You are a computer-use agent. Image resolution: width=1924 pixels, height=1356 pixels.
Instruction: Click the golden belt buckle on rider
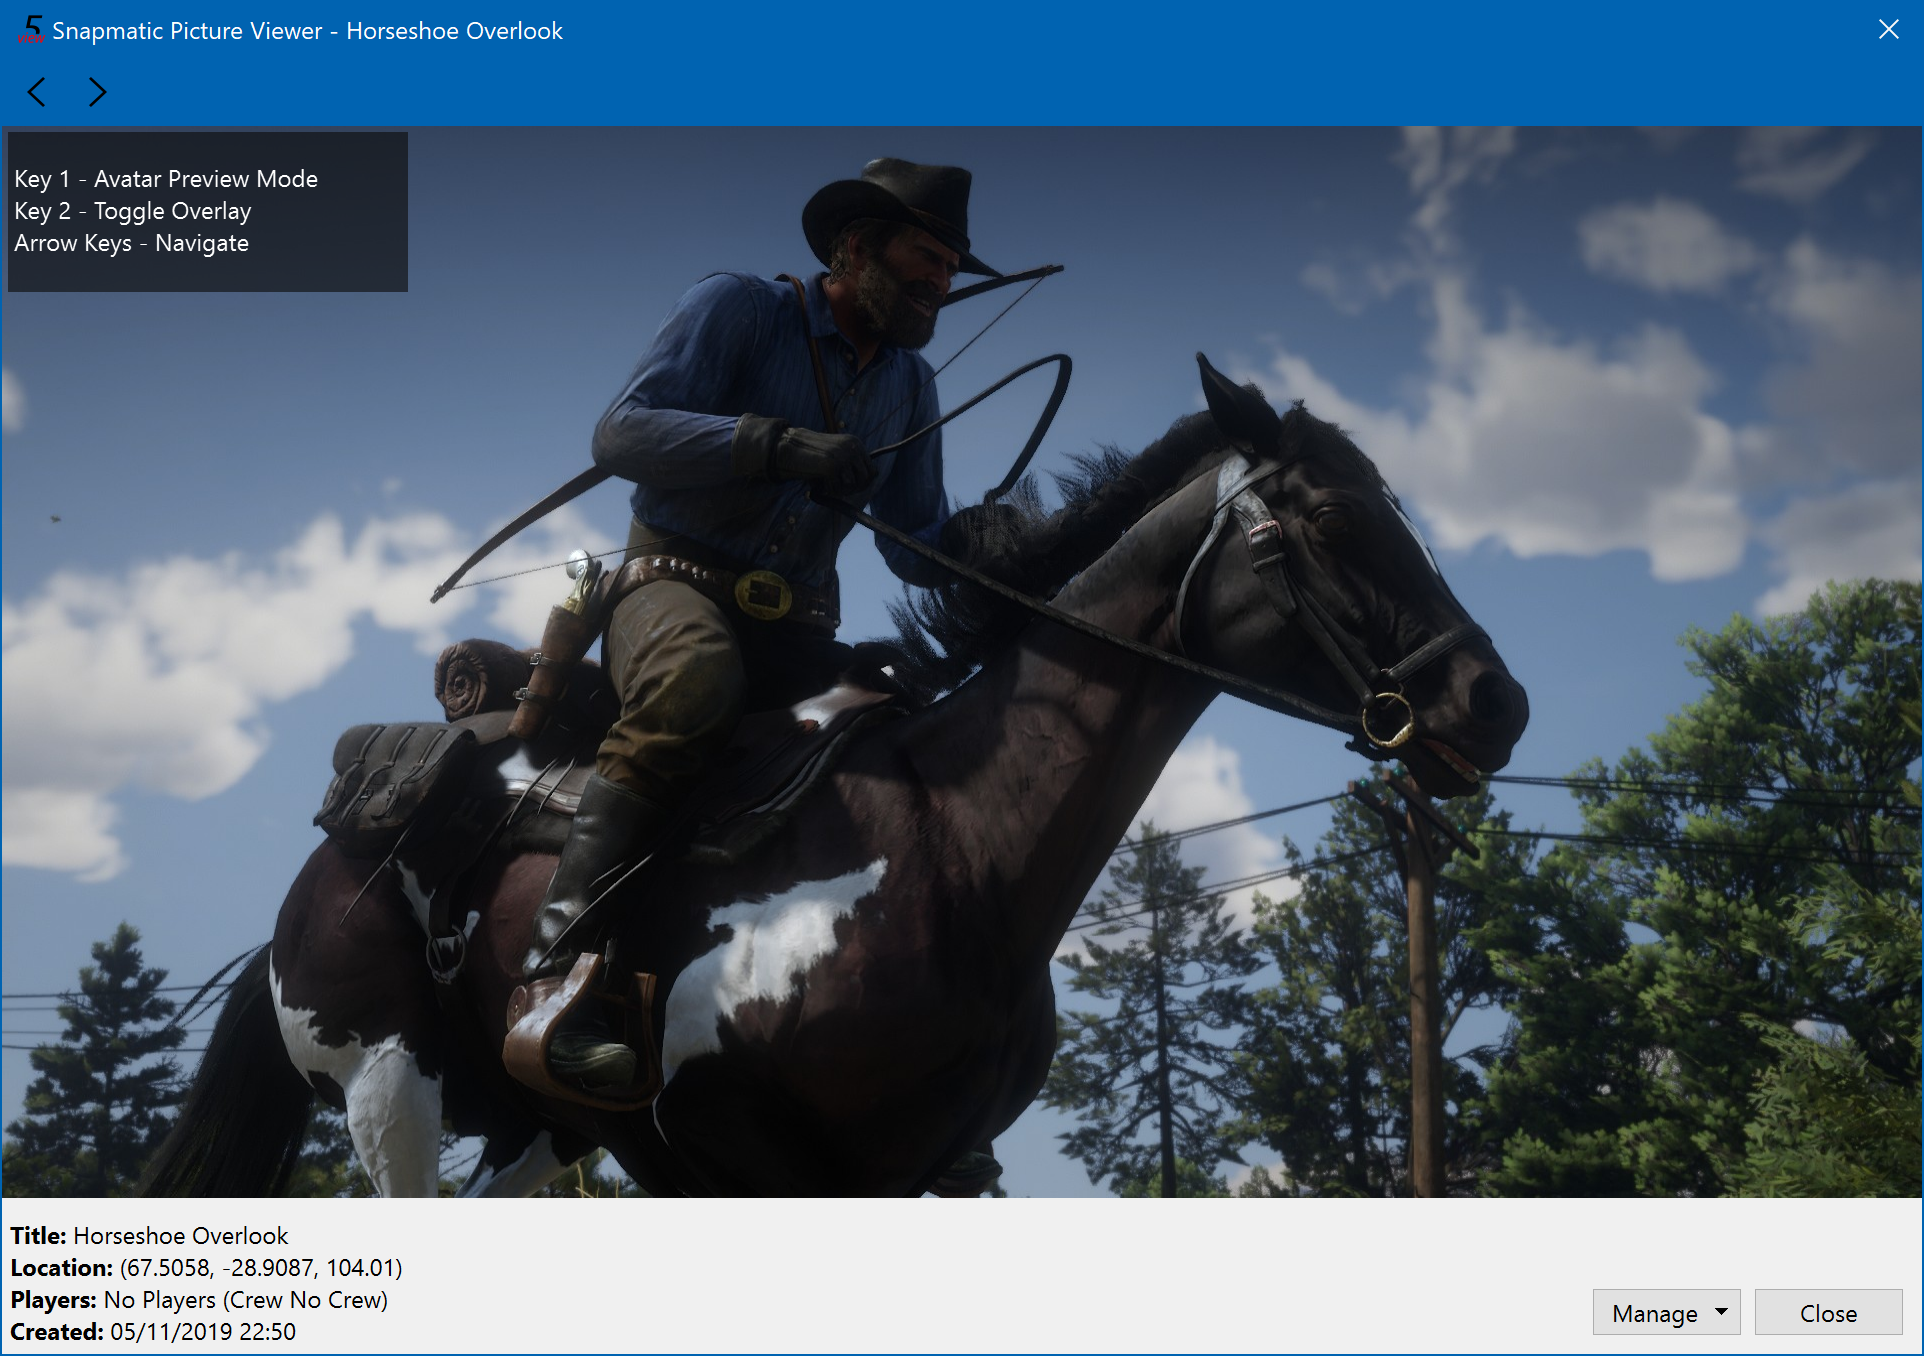coord(764,594)
